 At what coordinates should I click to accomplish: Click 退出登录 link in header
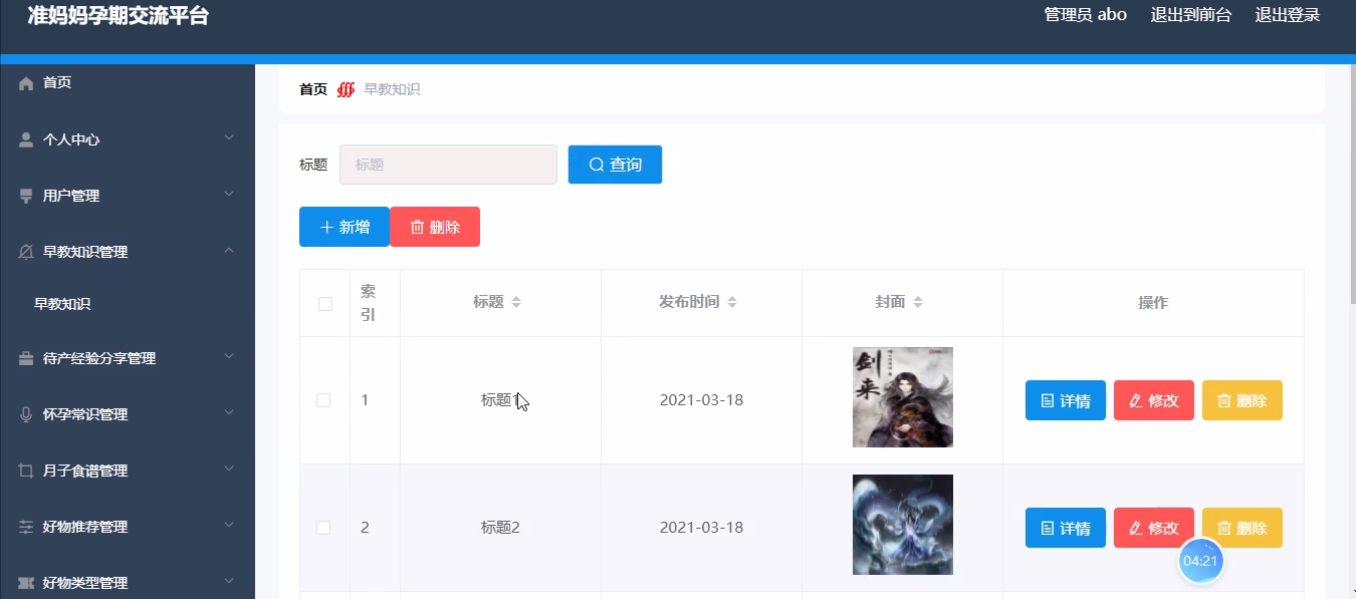[x=1288, y=15]
